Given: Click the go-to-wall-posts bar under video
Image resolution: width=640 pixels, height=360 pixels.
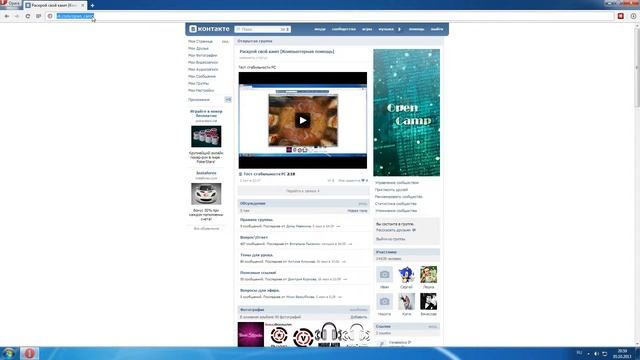Looking at the screenshot, I should click(303, 191).
